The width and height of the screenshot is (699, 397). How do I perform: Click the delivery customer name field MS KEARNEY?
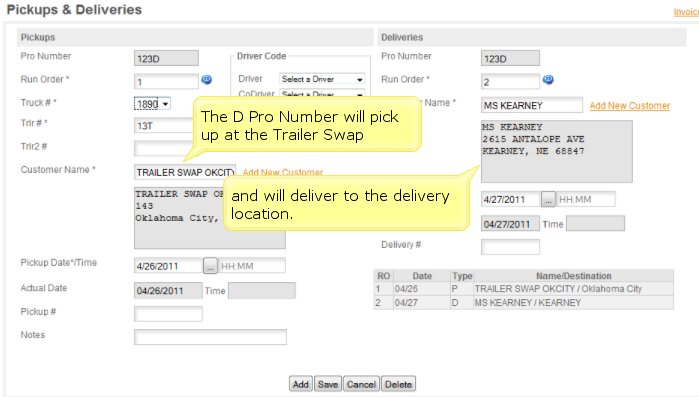tap(531, 105)
